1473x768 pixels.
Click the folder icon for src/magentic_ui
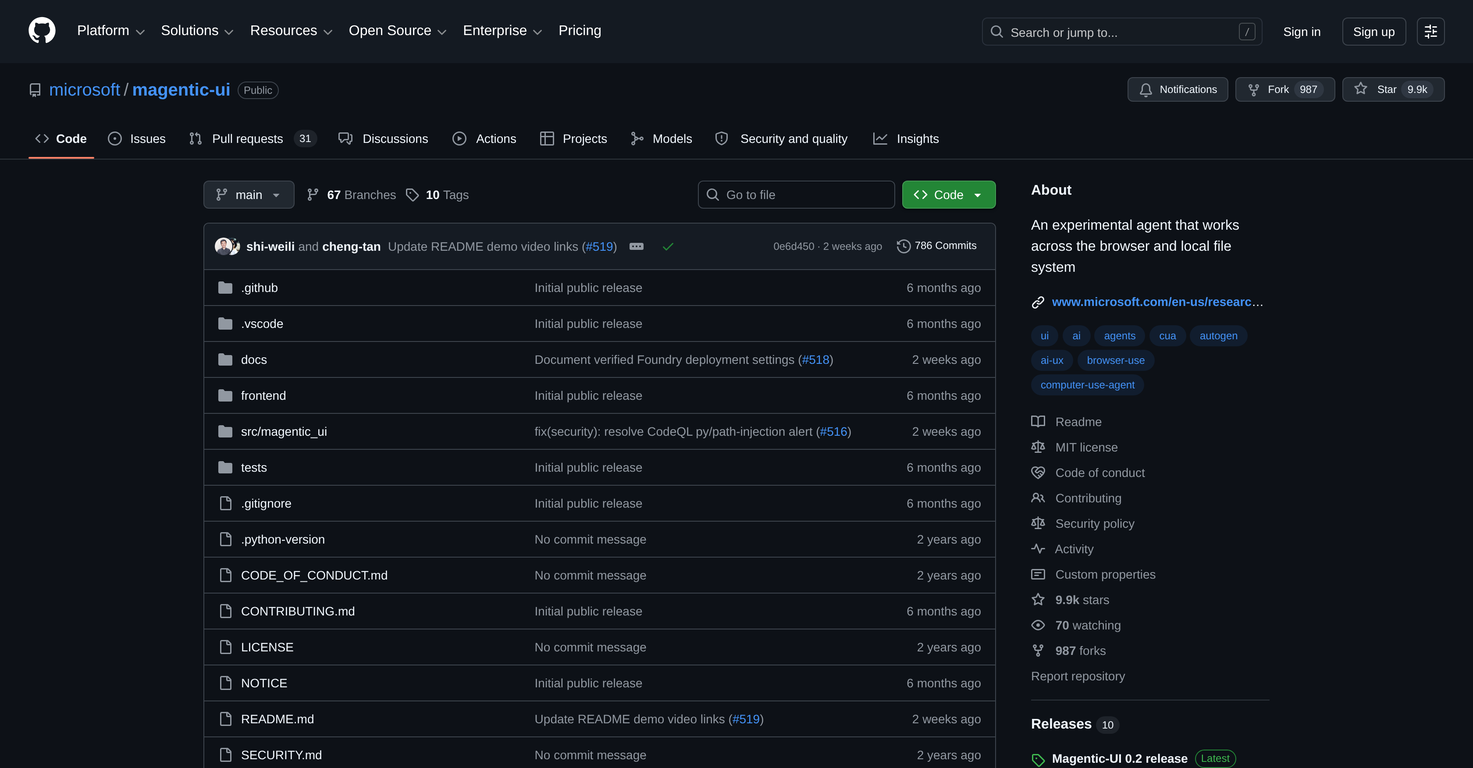(x=225, y=432)
